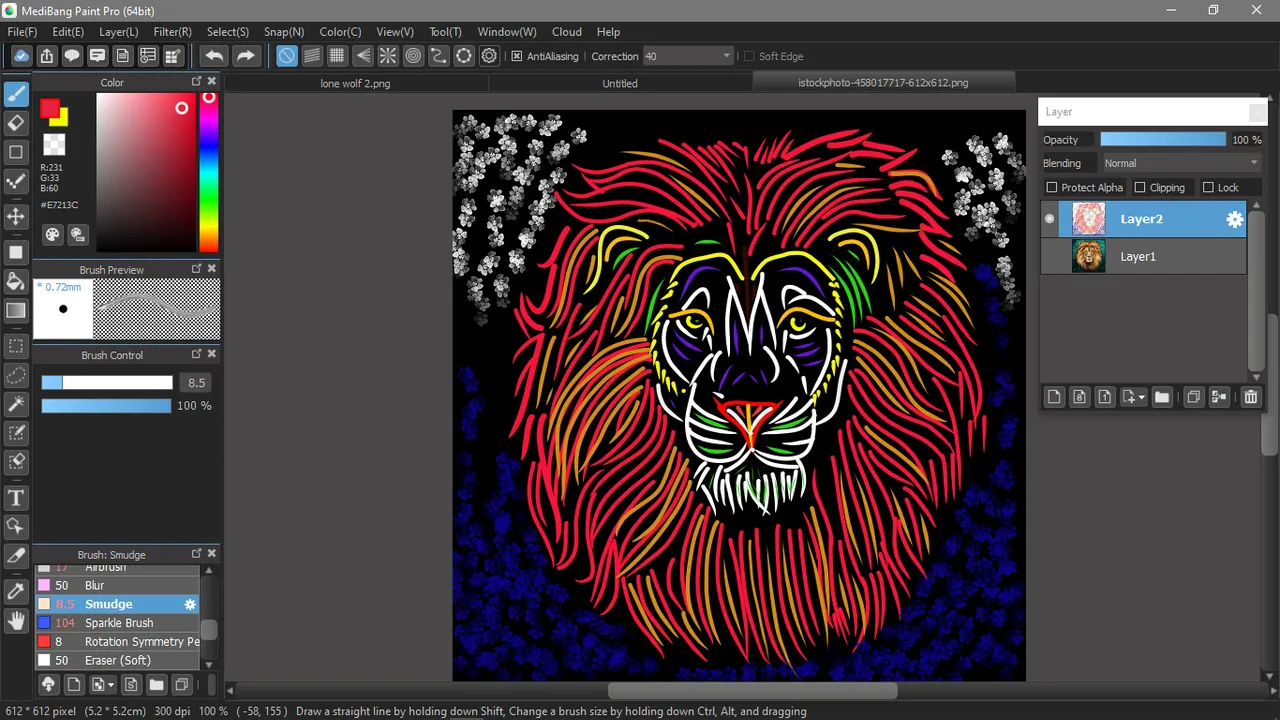Open the Correction value dropdown
Viewport: 1280px width, 720px height.
tap(726, 56)
